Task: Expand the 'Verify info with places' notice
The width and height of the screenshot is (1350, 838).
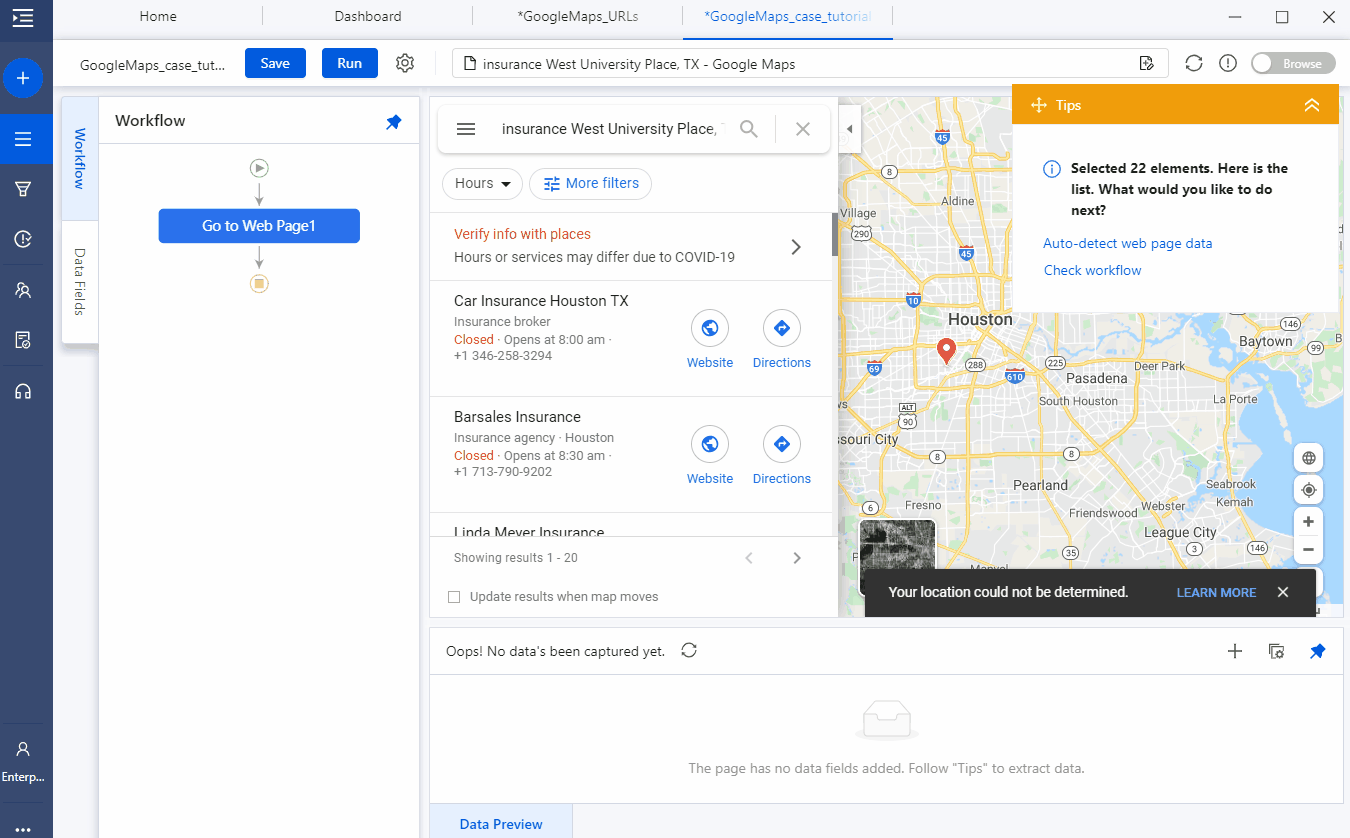Action: pos(796,247)
